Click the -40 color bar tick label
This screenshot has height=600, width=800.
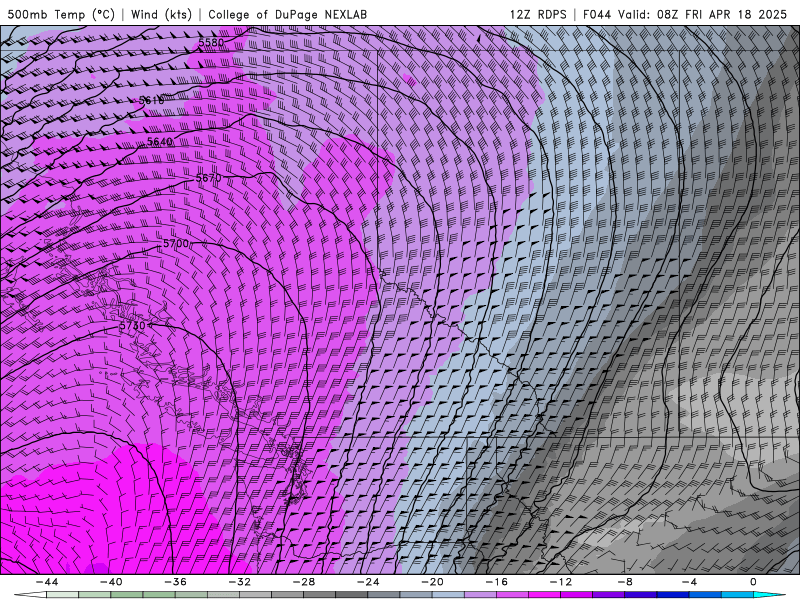pyautogui.click(x=111, y=582)
